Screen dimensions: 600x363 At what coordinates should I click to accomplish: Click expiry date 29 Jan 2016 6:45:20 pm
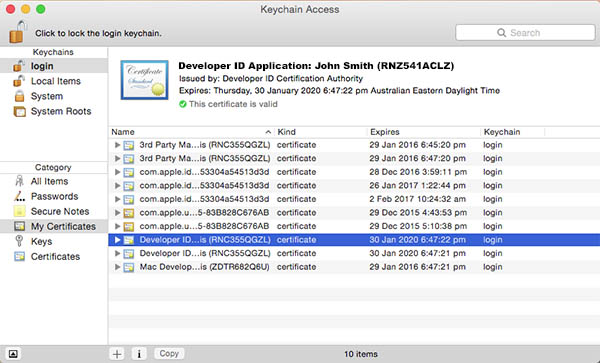[x=417, y=145]
